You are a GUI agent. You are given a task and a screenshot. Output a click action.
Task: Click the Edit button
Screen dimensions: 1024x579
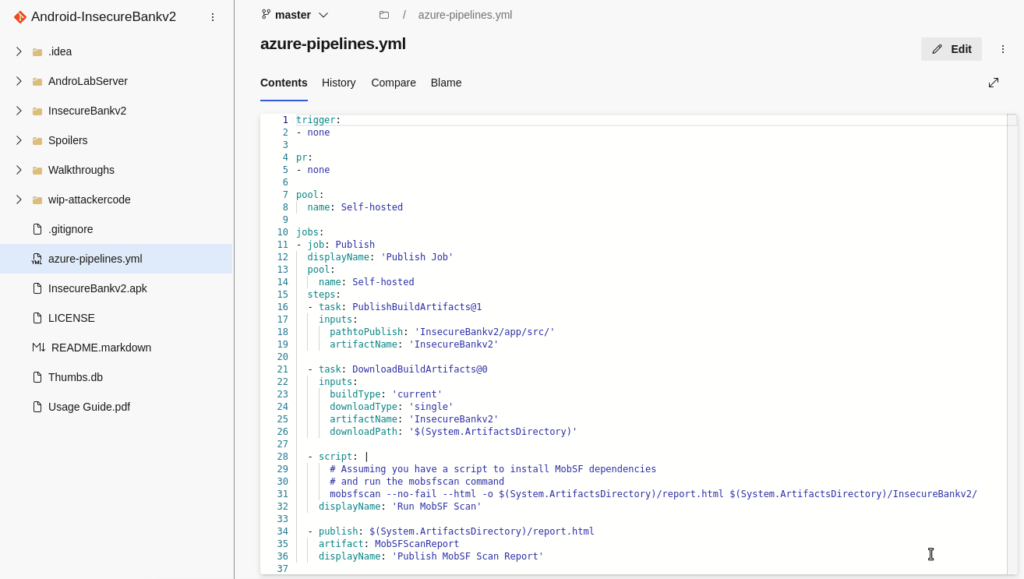tap(951, 49)
